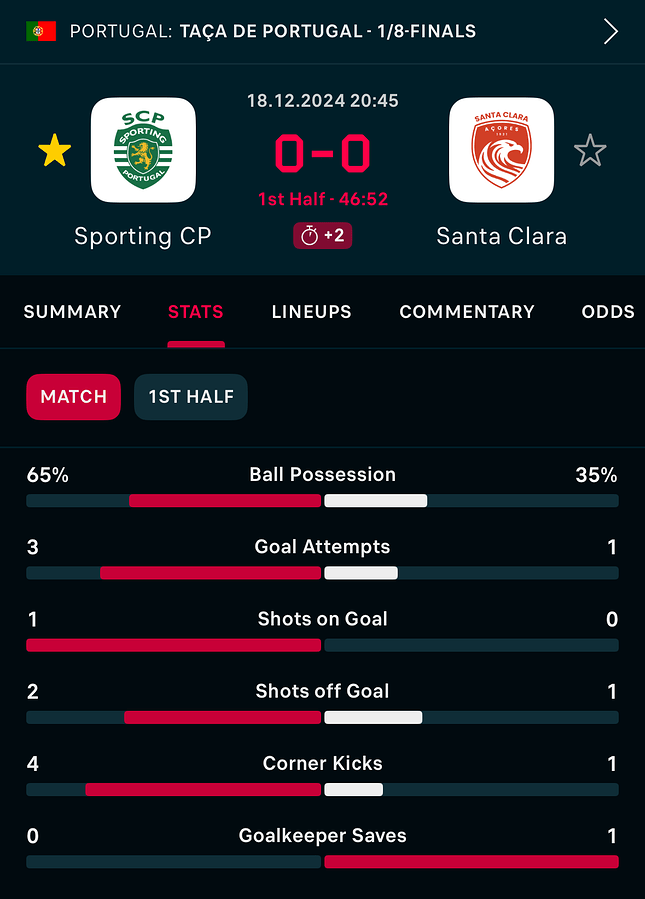Image resolution: width=645 pixels, height=899 pixels.
Task: Tap the Santa Clara team name
Action: point(502,236)
